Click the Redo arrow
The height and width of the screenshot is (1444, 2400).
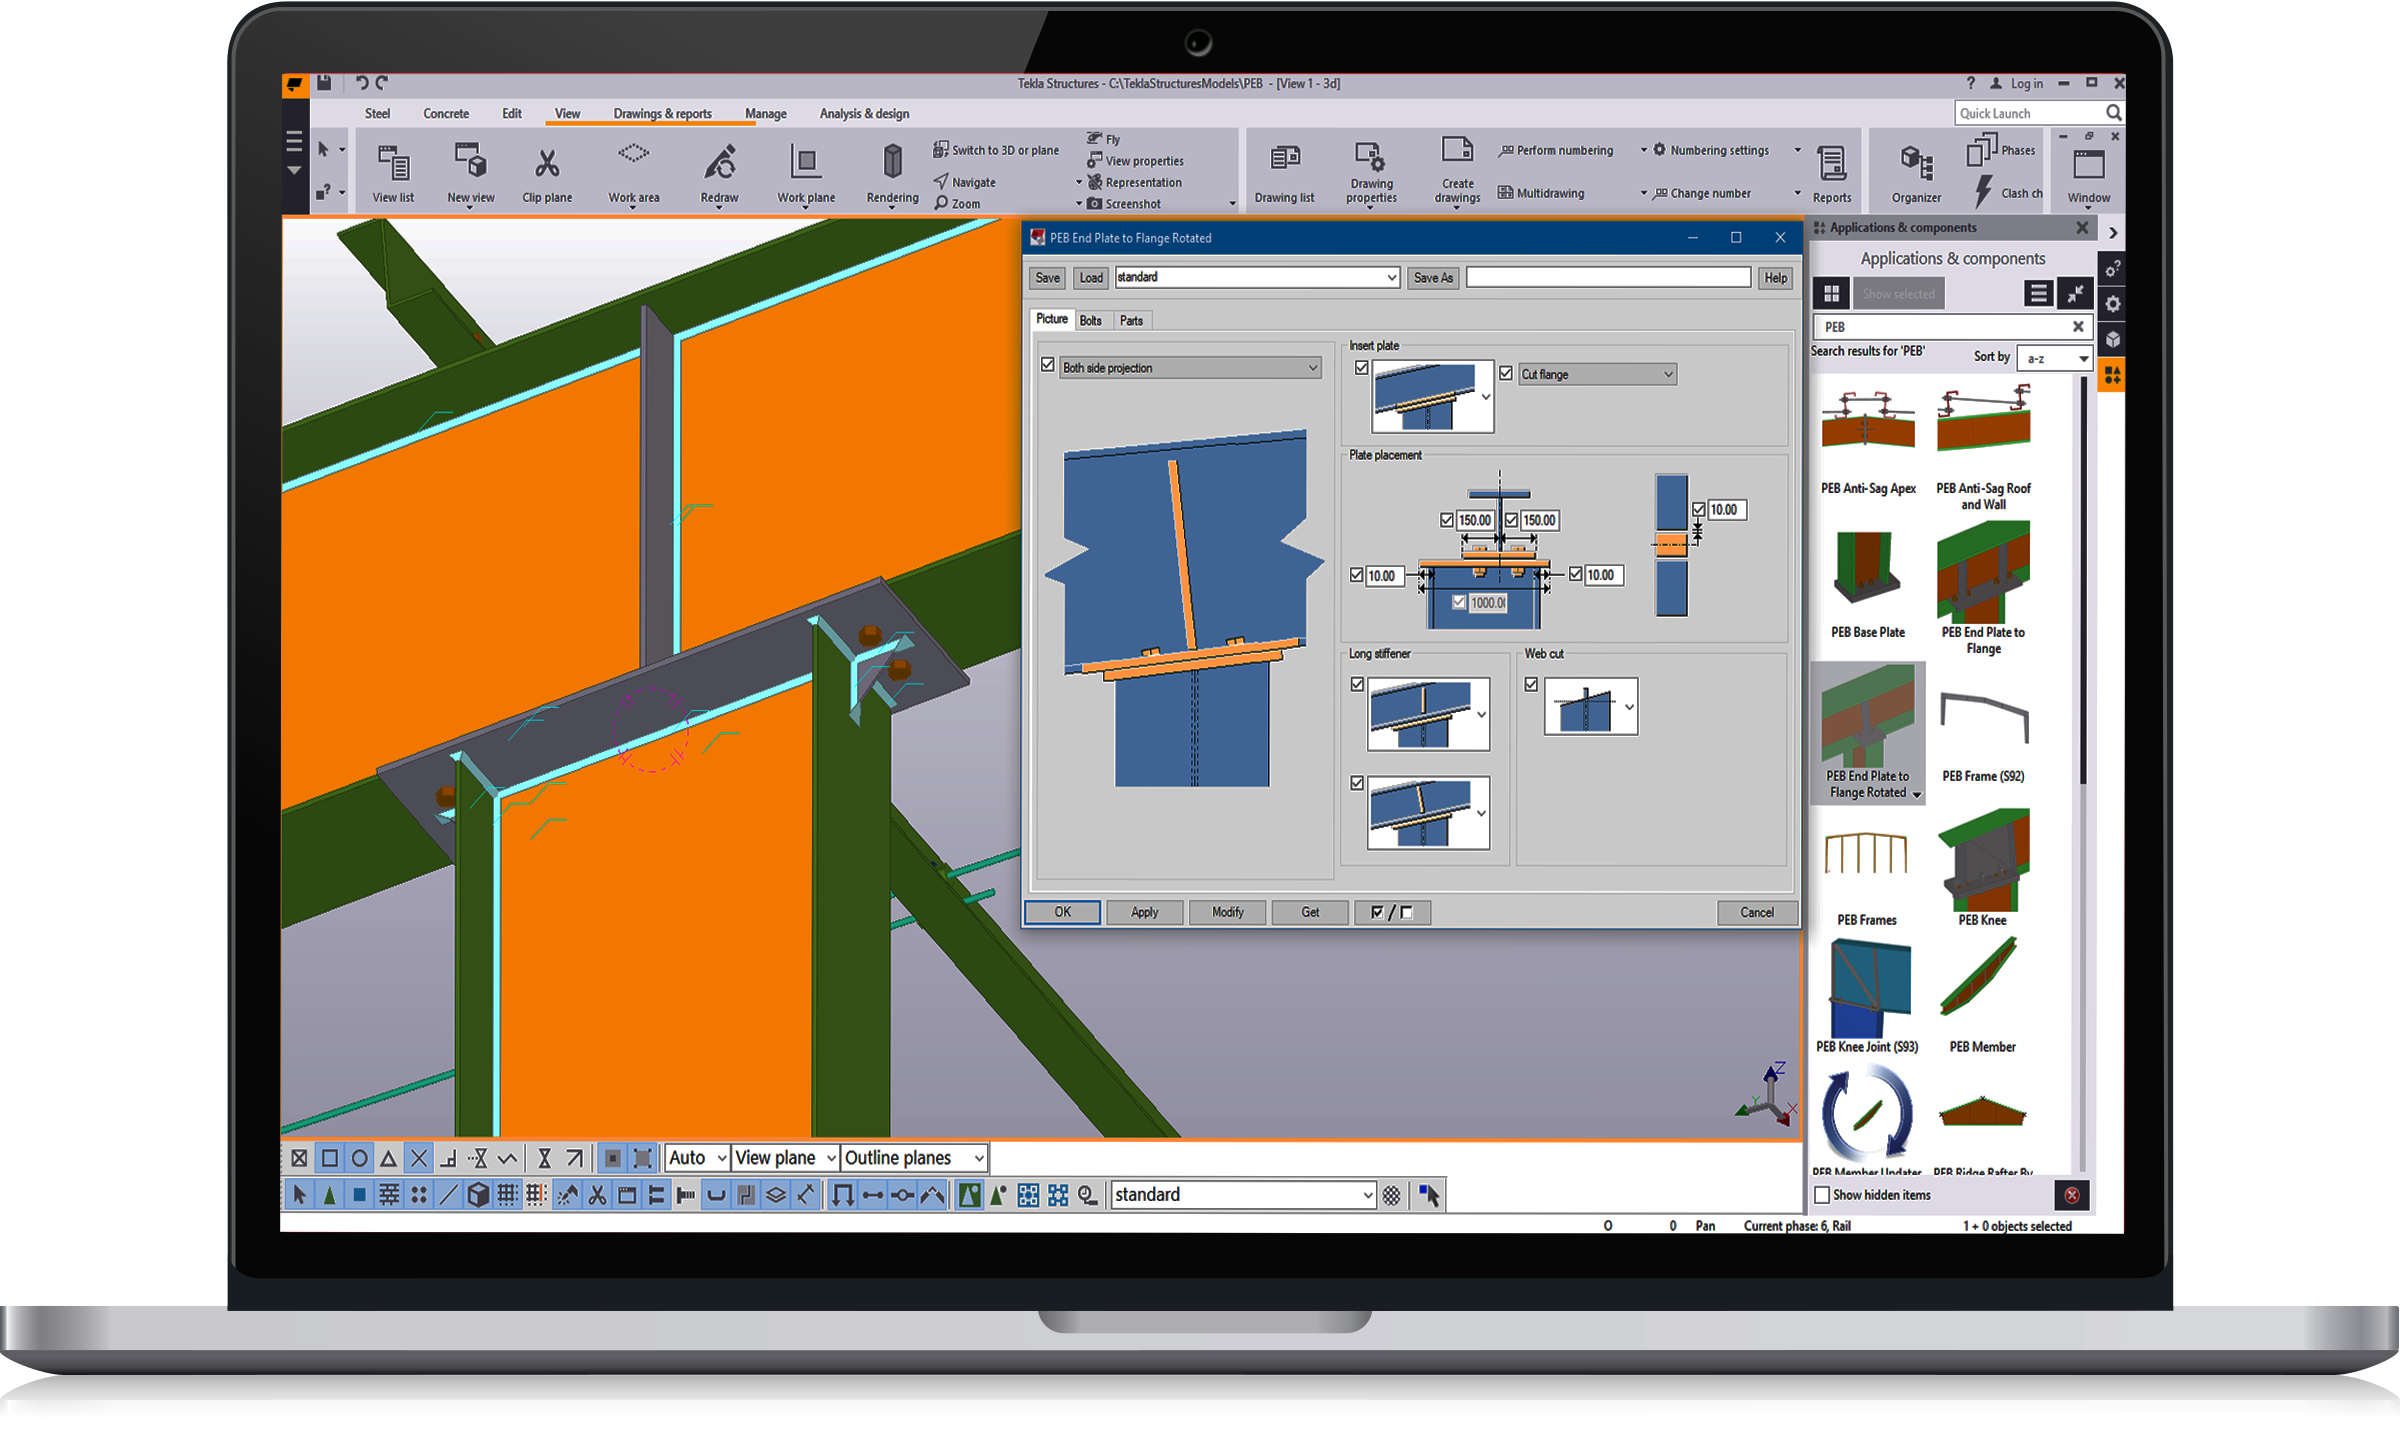(x=382, y=83)
